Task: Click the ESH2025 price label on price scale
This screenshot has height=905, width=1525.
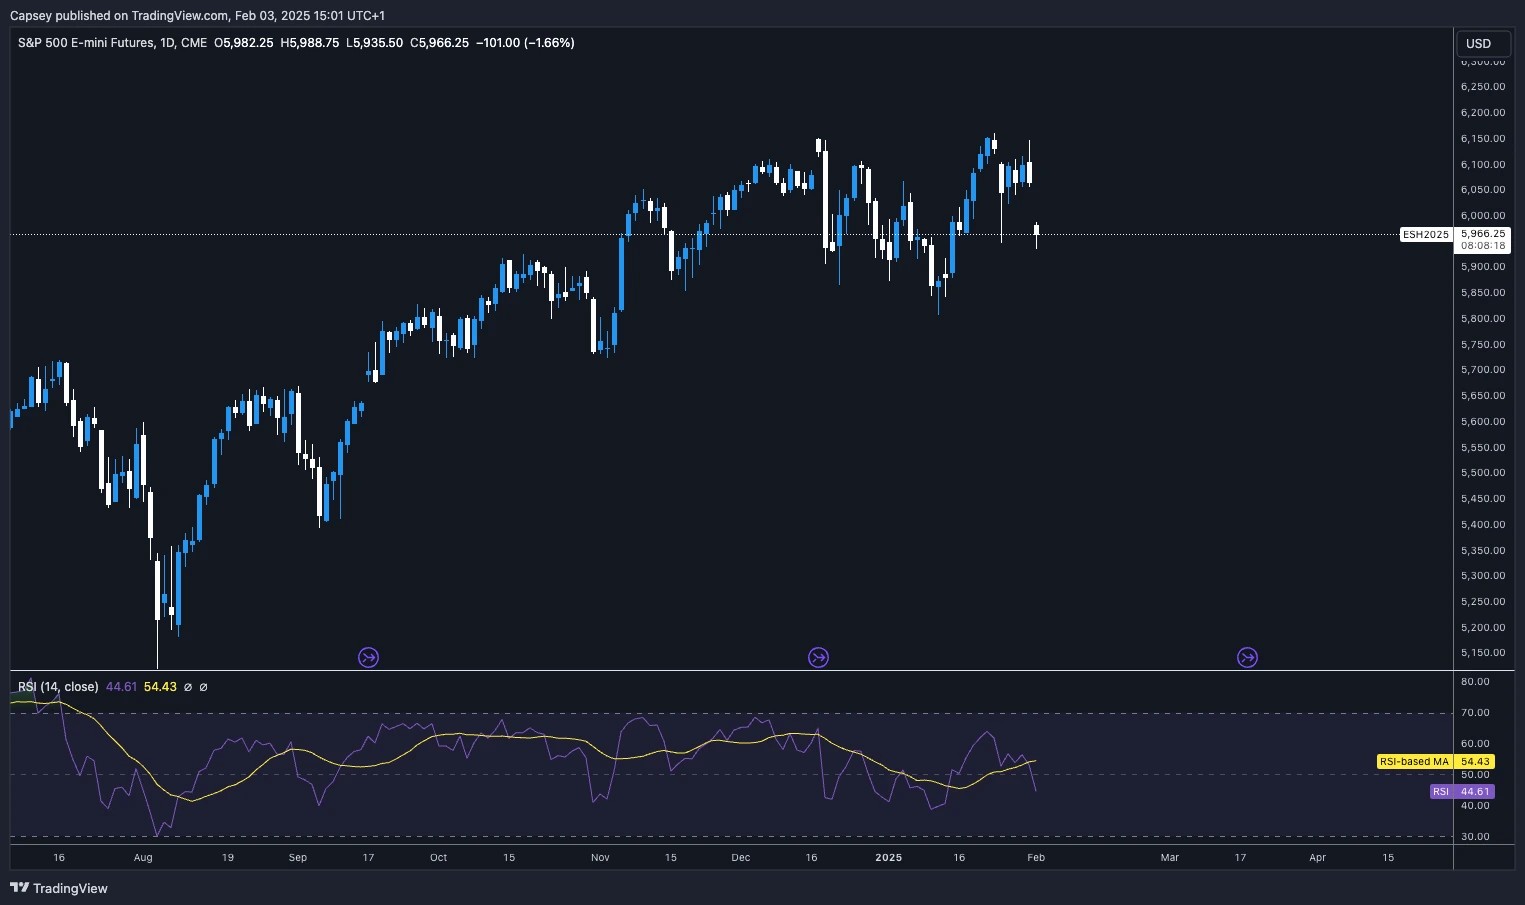Action: tap(1425, 234)
